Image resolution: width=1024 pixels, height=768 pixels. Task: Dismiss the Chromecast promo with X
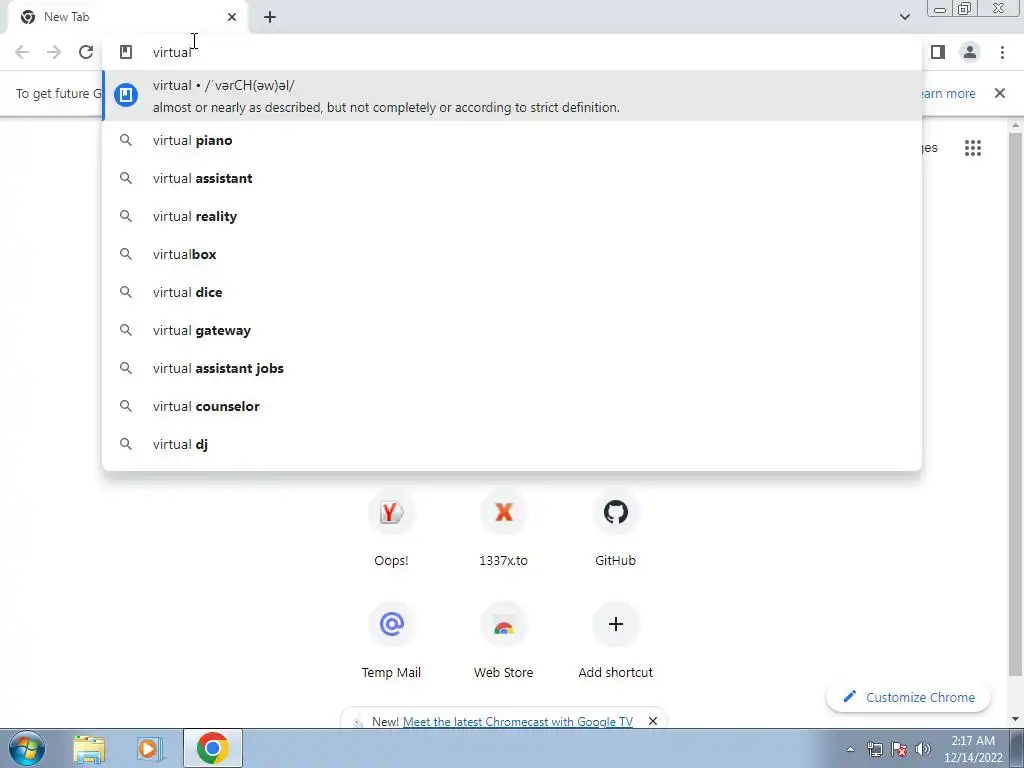coord(652,721)
